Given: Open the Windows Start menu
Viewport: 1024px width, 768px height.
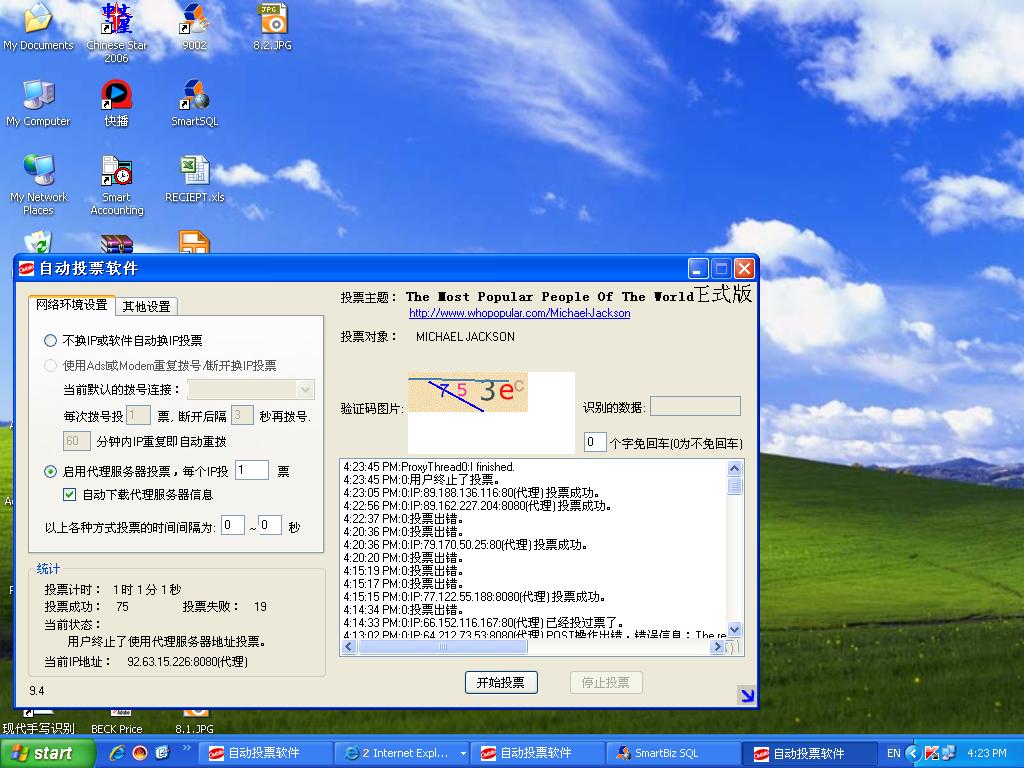Looking at the screenshot, I should coord(42,754).
